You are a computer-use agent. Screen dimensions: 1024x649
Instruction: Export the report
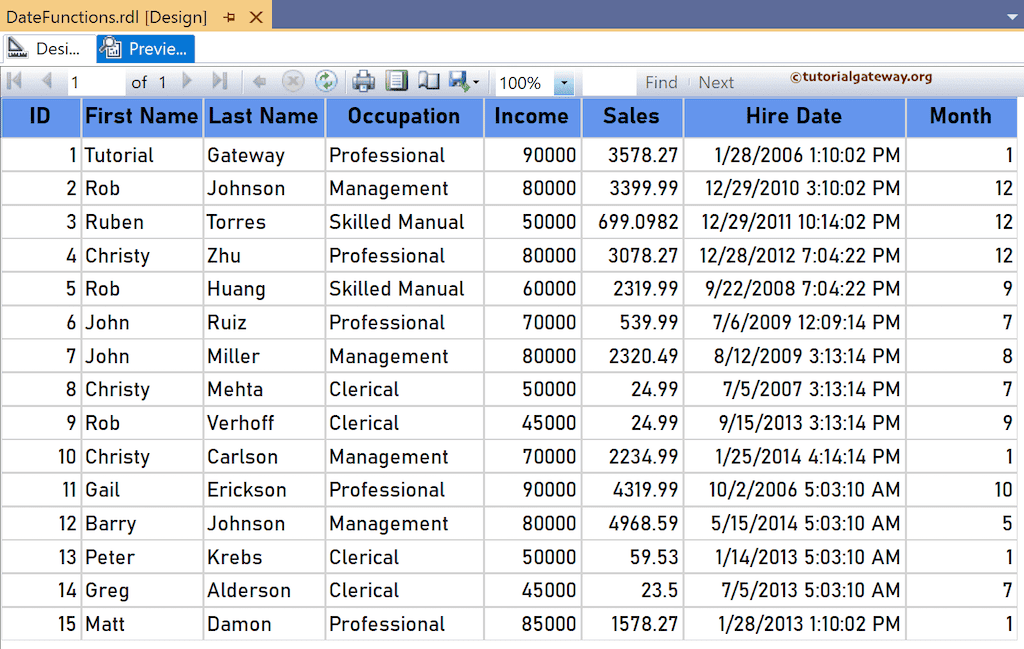(460, 83)
